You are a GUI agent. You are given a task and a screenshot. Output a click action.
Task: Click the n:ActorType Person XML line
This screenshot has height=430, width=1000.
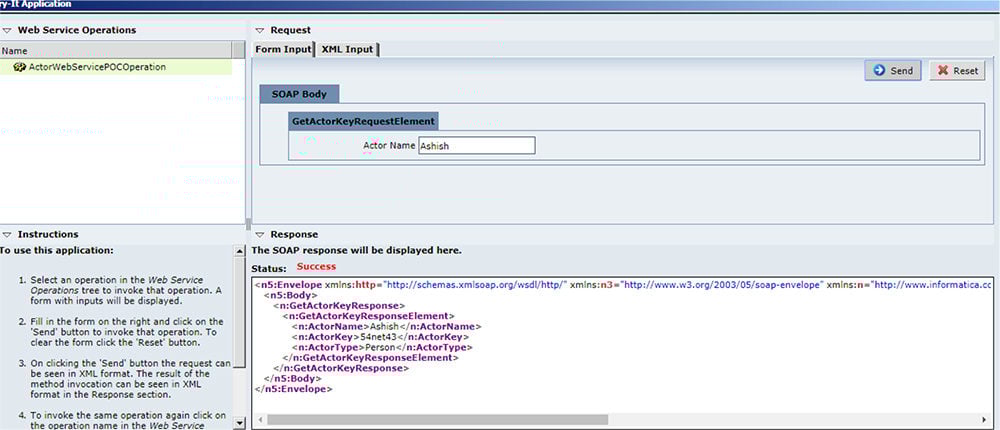(x=381, y=348)
